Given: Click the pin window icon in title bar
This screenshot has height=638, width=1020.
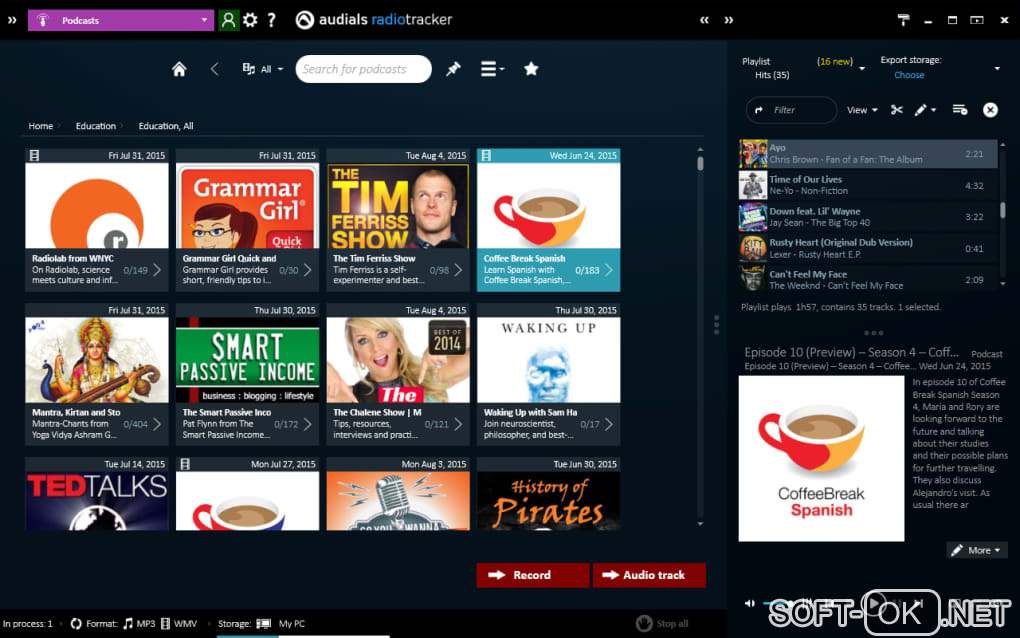Looking at the screenshot, I should 904,20.
